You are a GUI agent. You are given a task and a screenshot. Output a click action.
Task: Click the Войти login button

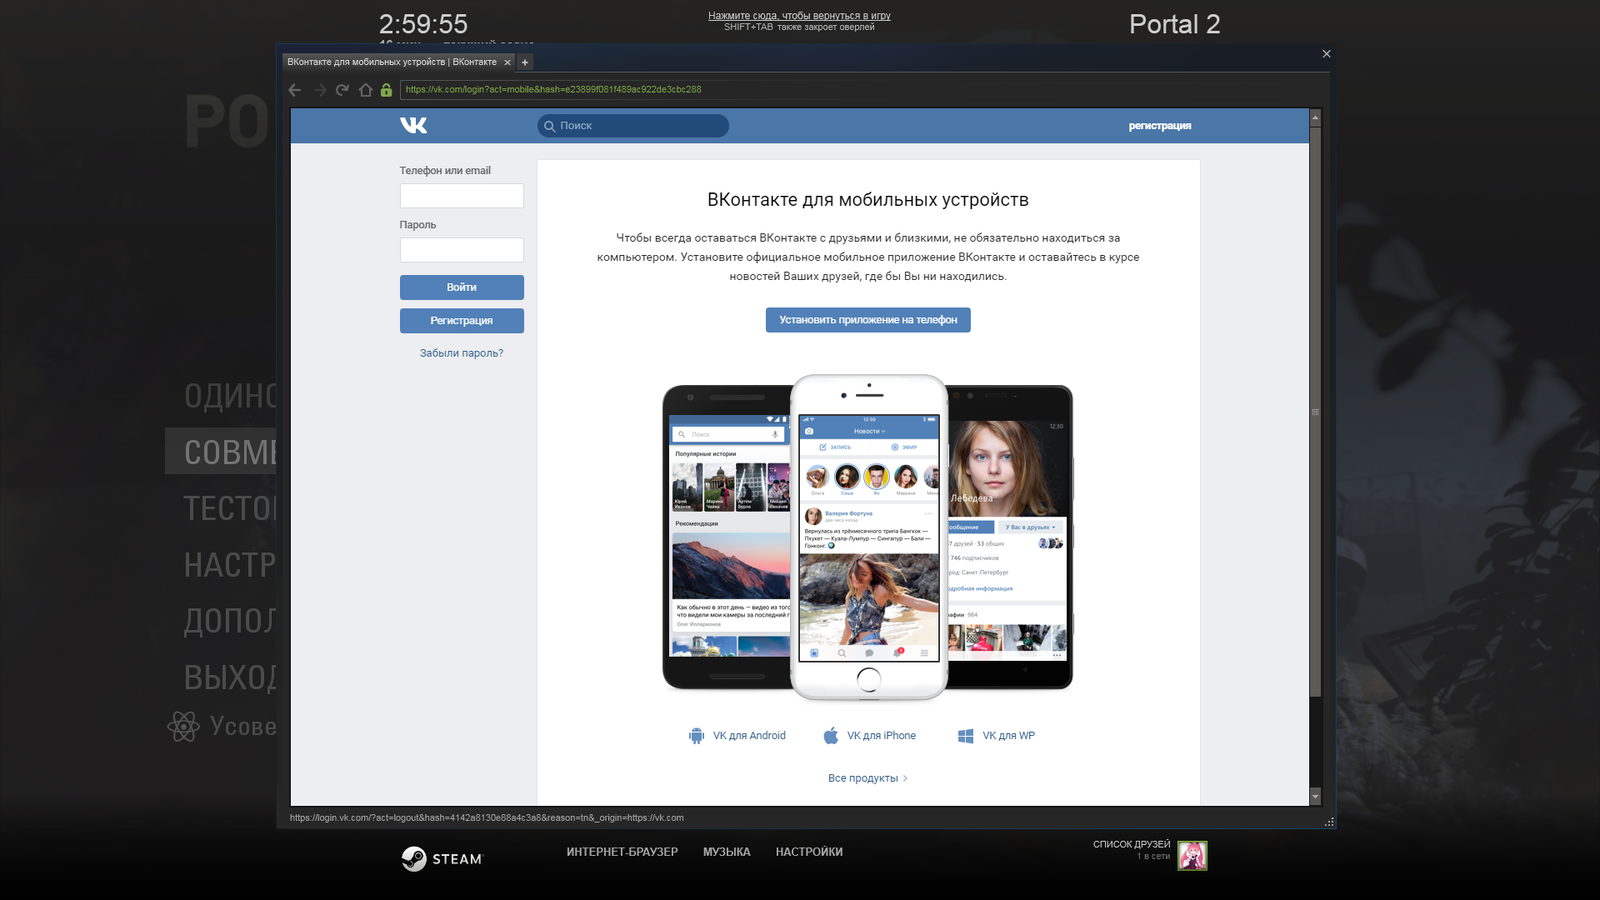pos(462,287)
